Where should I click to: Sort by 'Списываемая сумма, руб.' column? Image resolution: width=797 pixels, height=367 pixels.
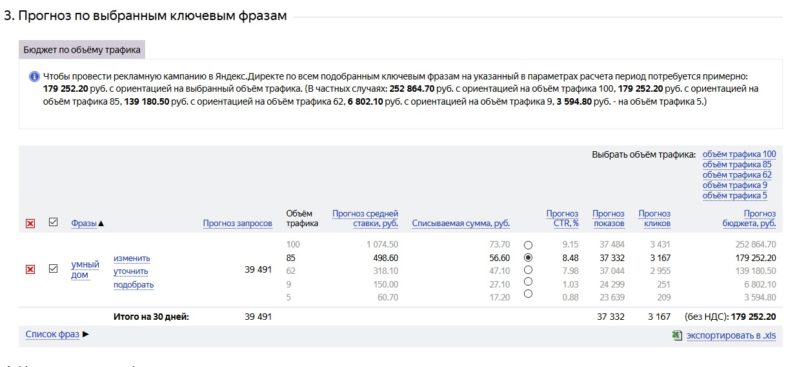pyautogui.click(x=461, y=223)
